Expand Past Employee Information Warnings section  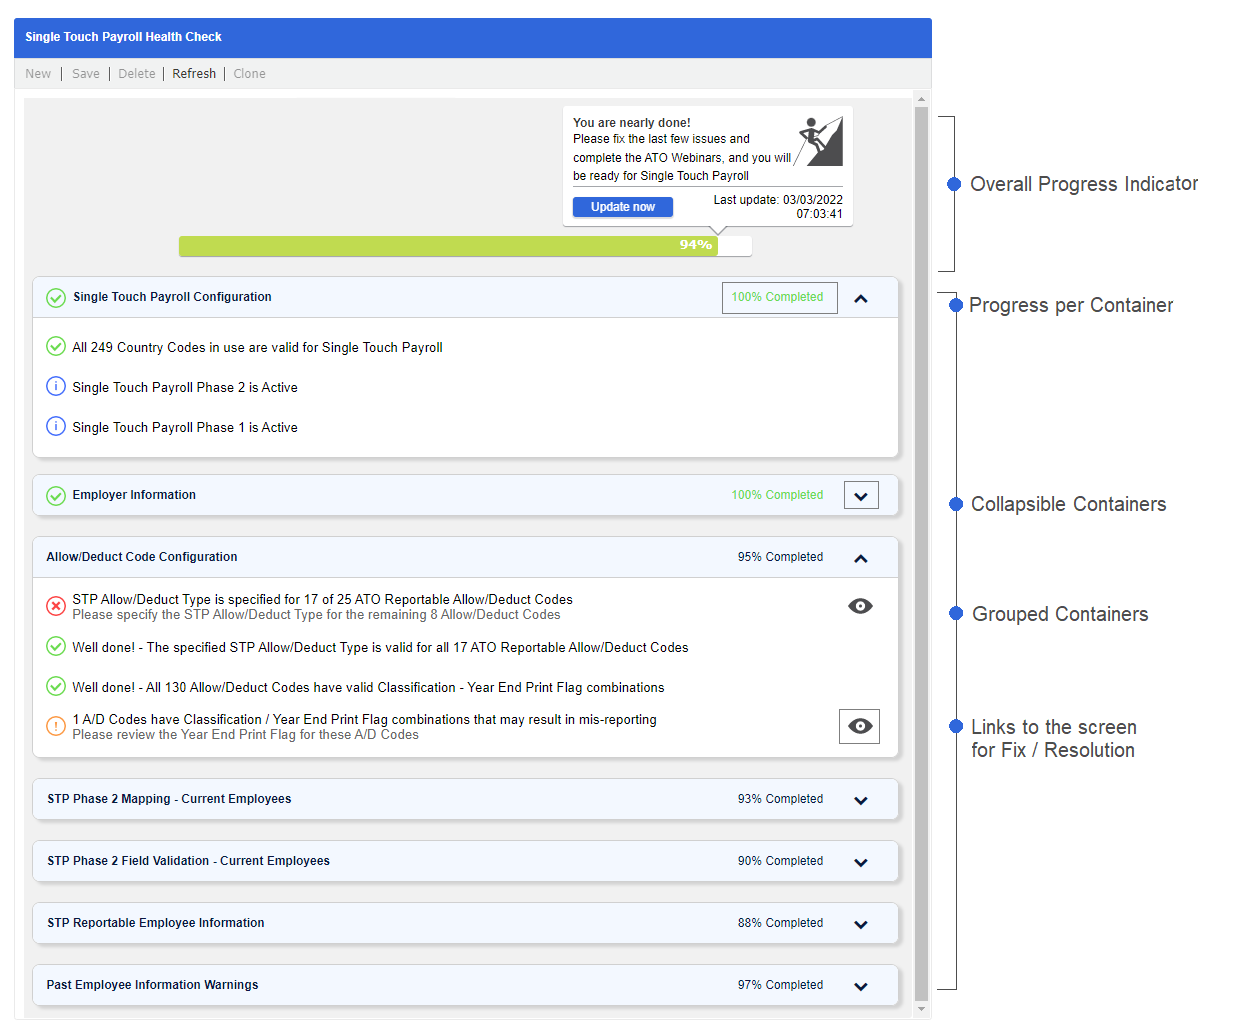click(861, 987)
